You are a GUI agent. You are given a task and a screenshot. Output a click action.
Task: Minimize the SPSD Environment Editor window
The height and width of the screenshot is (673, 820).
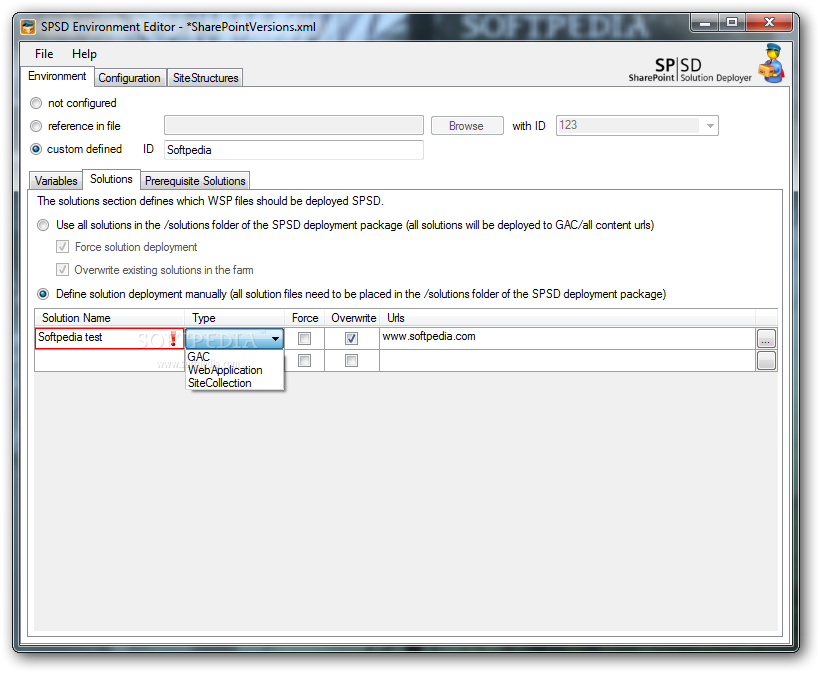click(x=705, y=22)
